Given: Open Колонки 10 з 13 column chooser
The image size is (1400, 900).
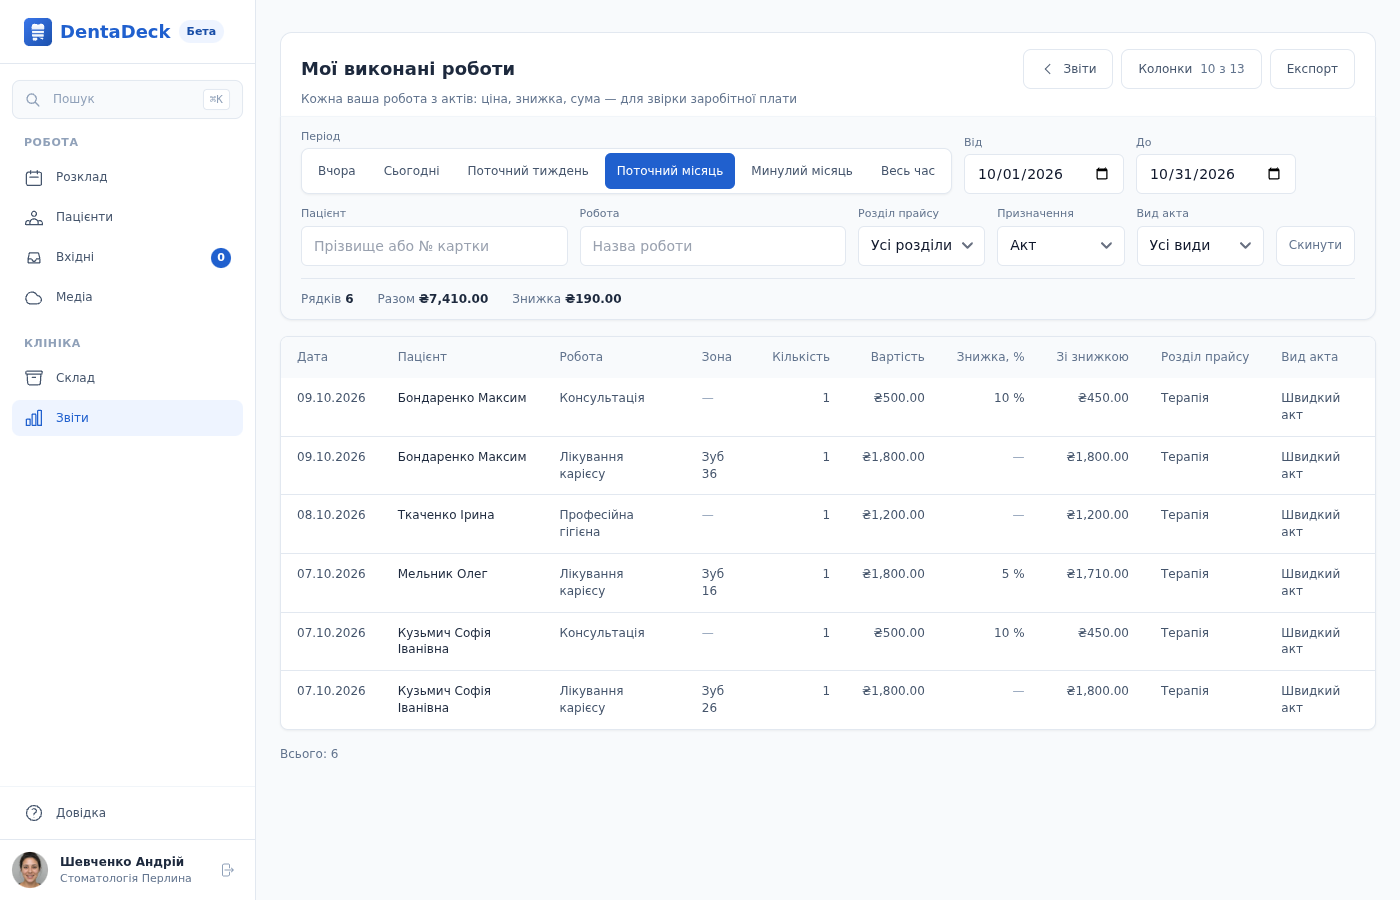Looking at the screenshot, I should click(x=1191, y=69).
